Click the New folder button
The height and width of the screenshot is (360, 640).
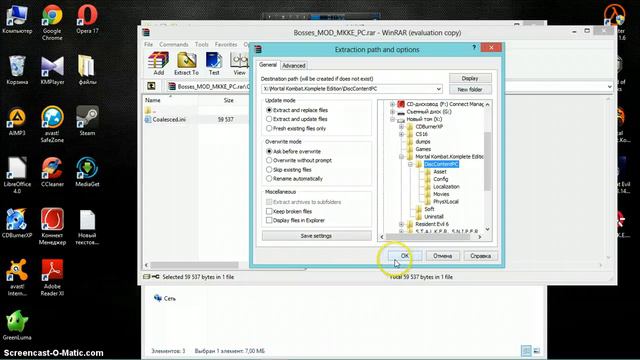[470, 89]
